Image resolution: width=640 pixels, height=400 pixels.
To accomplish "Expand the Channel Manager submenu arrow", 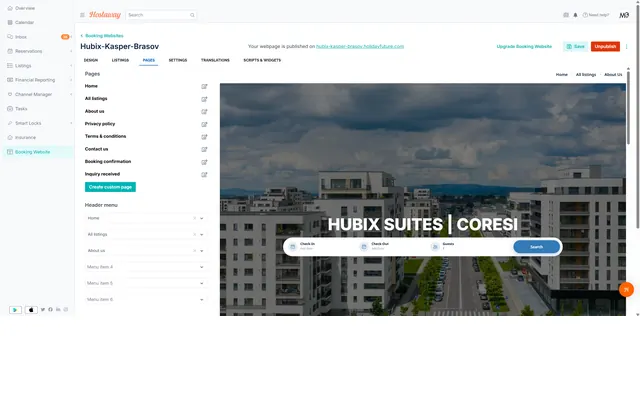I will 71,94.
